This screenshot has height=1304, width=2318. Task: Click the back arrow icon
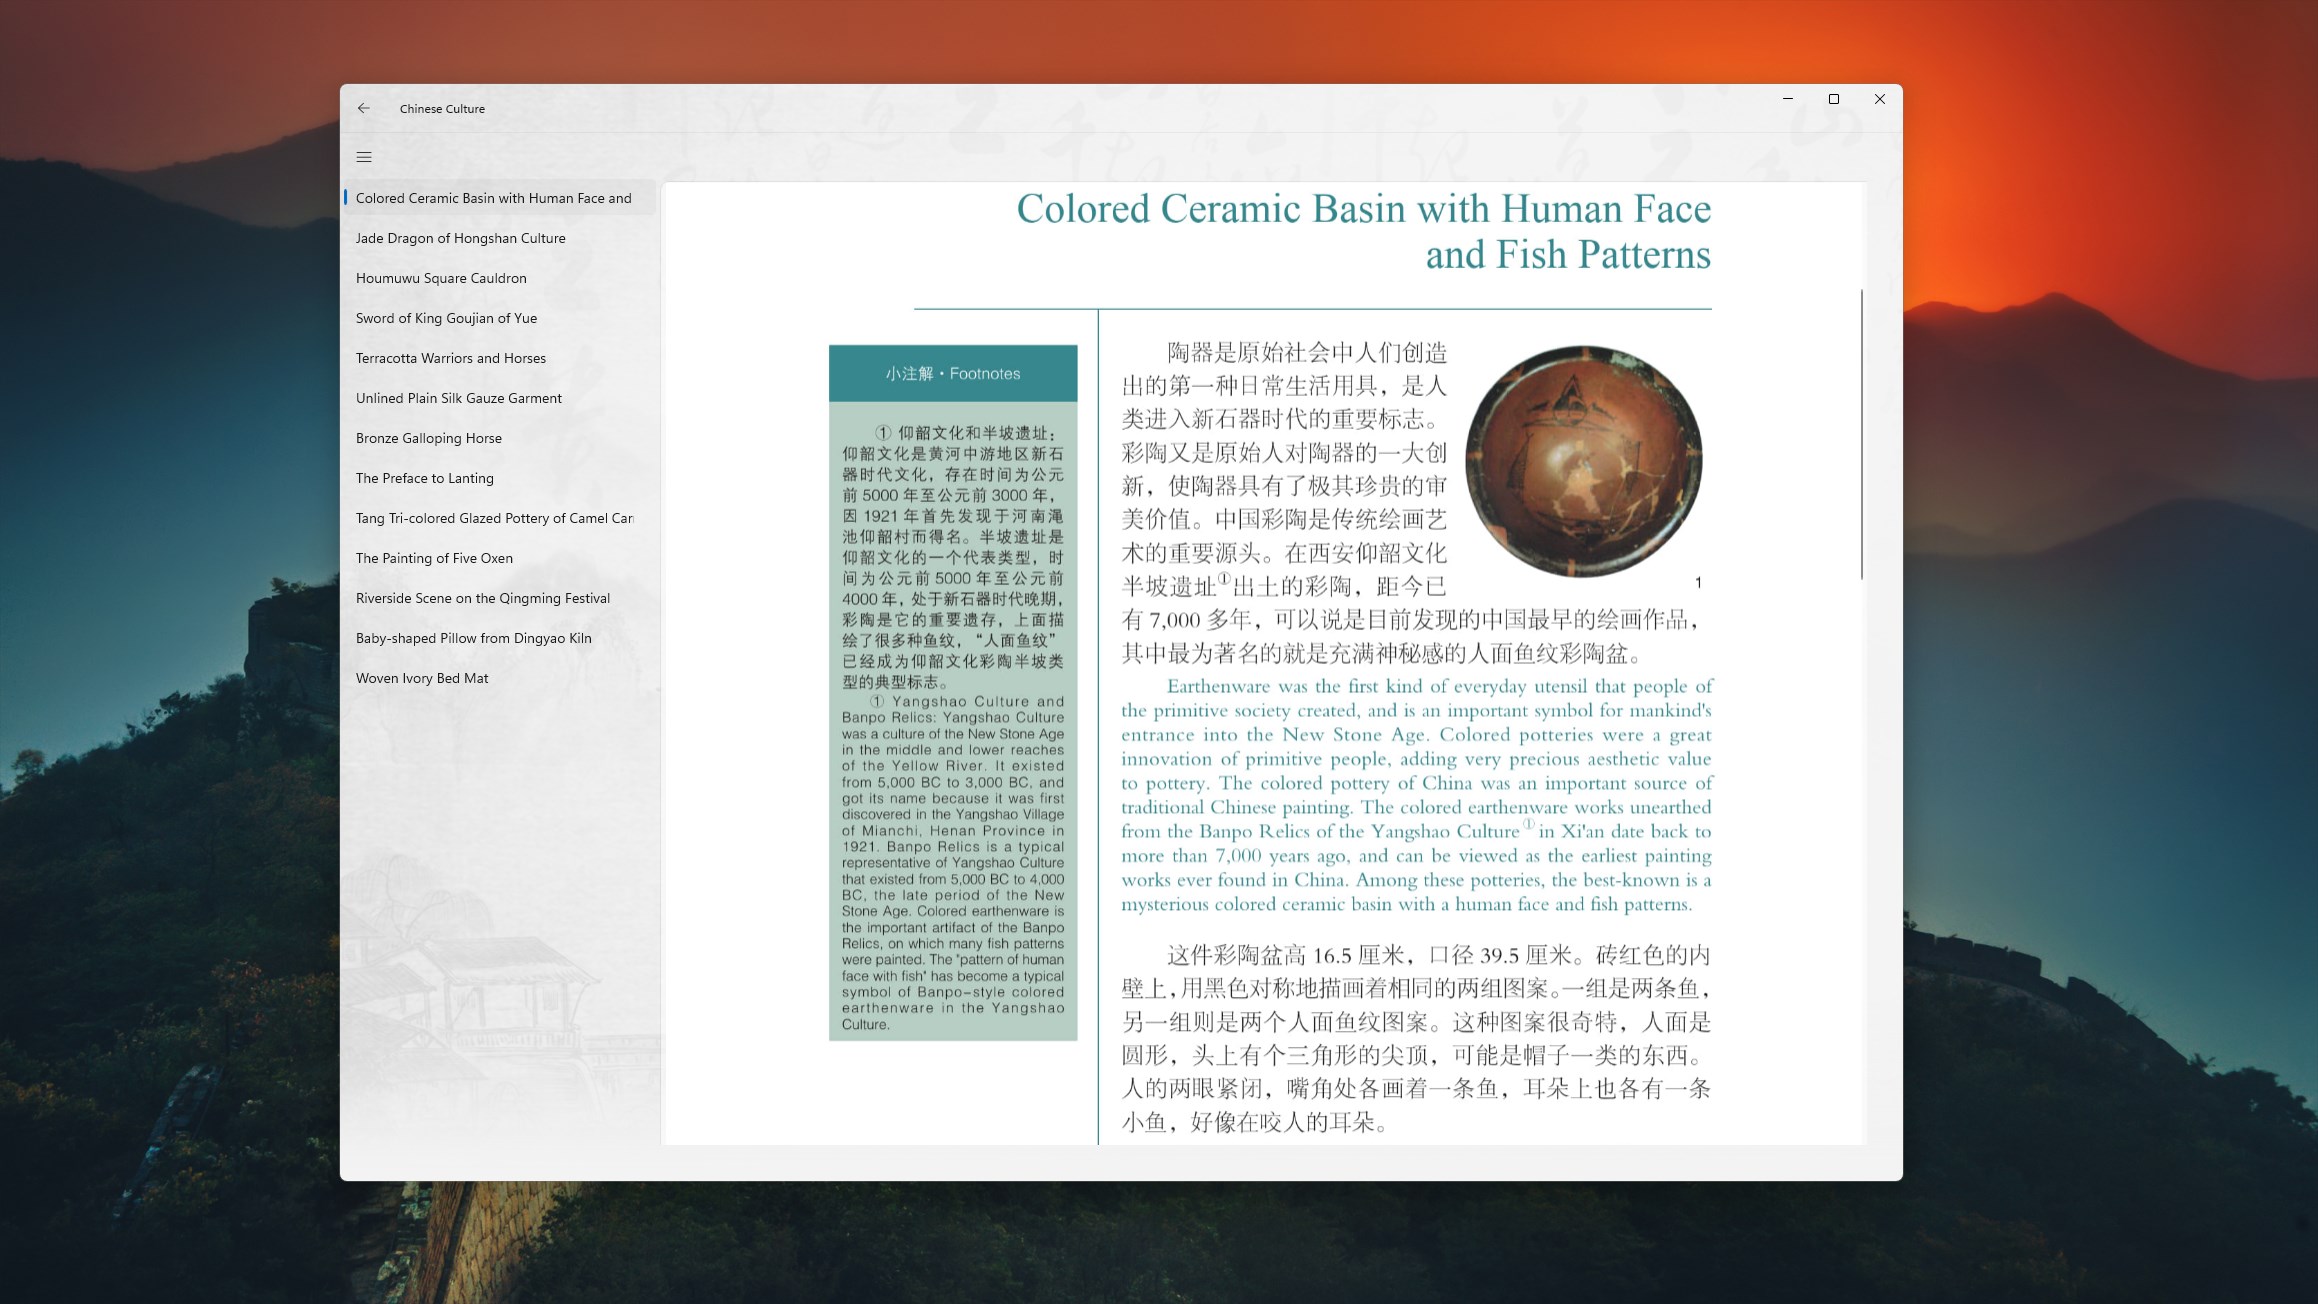(364, 108)
